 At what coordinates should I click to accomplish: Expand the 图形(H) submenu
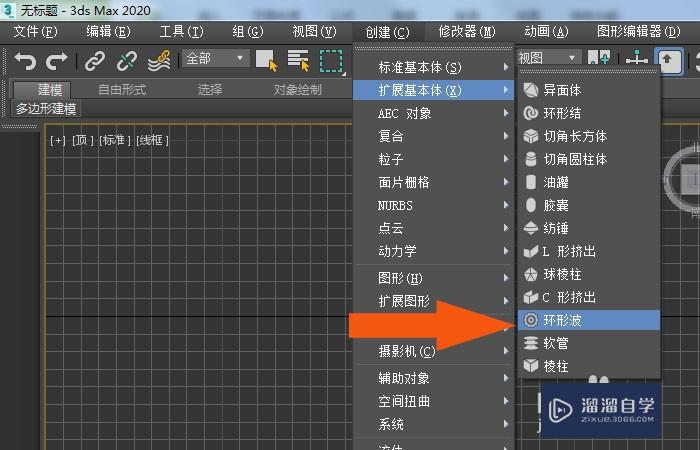433,278
